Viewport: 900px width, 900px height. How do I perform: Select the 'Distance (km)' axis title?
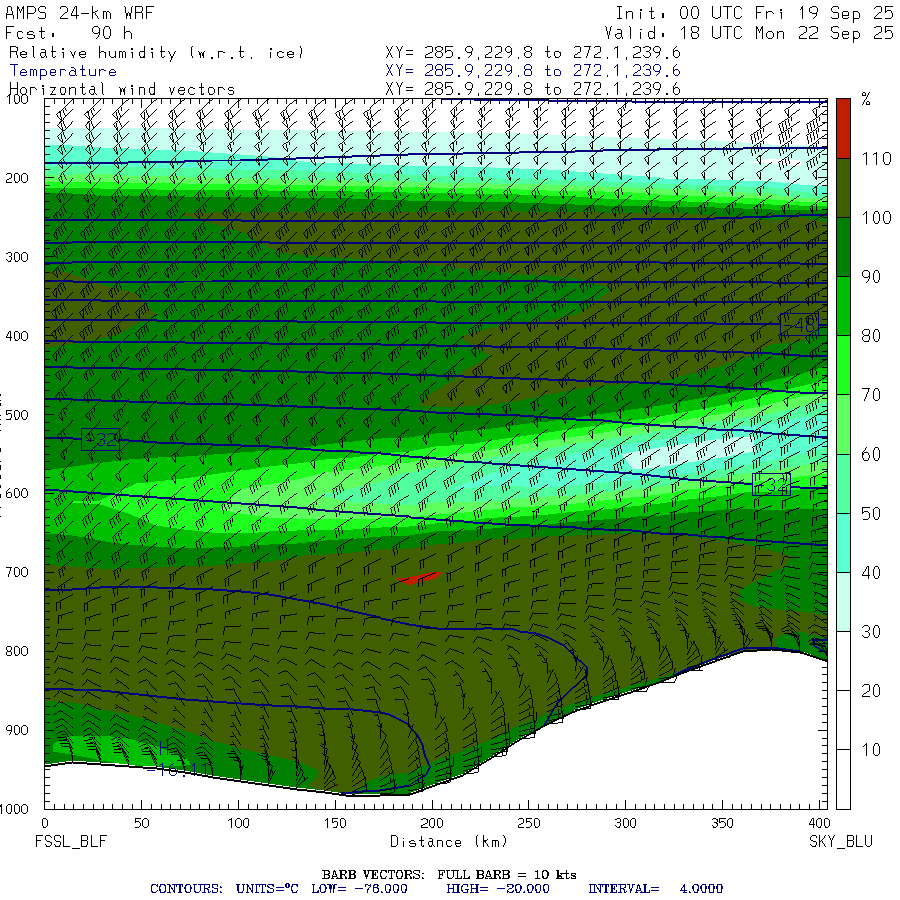click(x=449, y=842)
